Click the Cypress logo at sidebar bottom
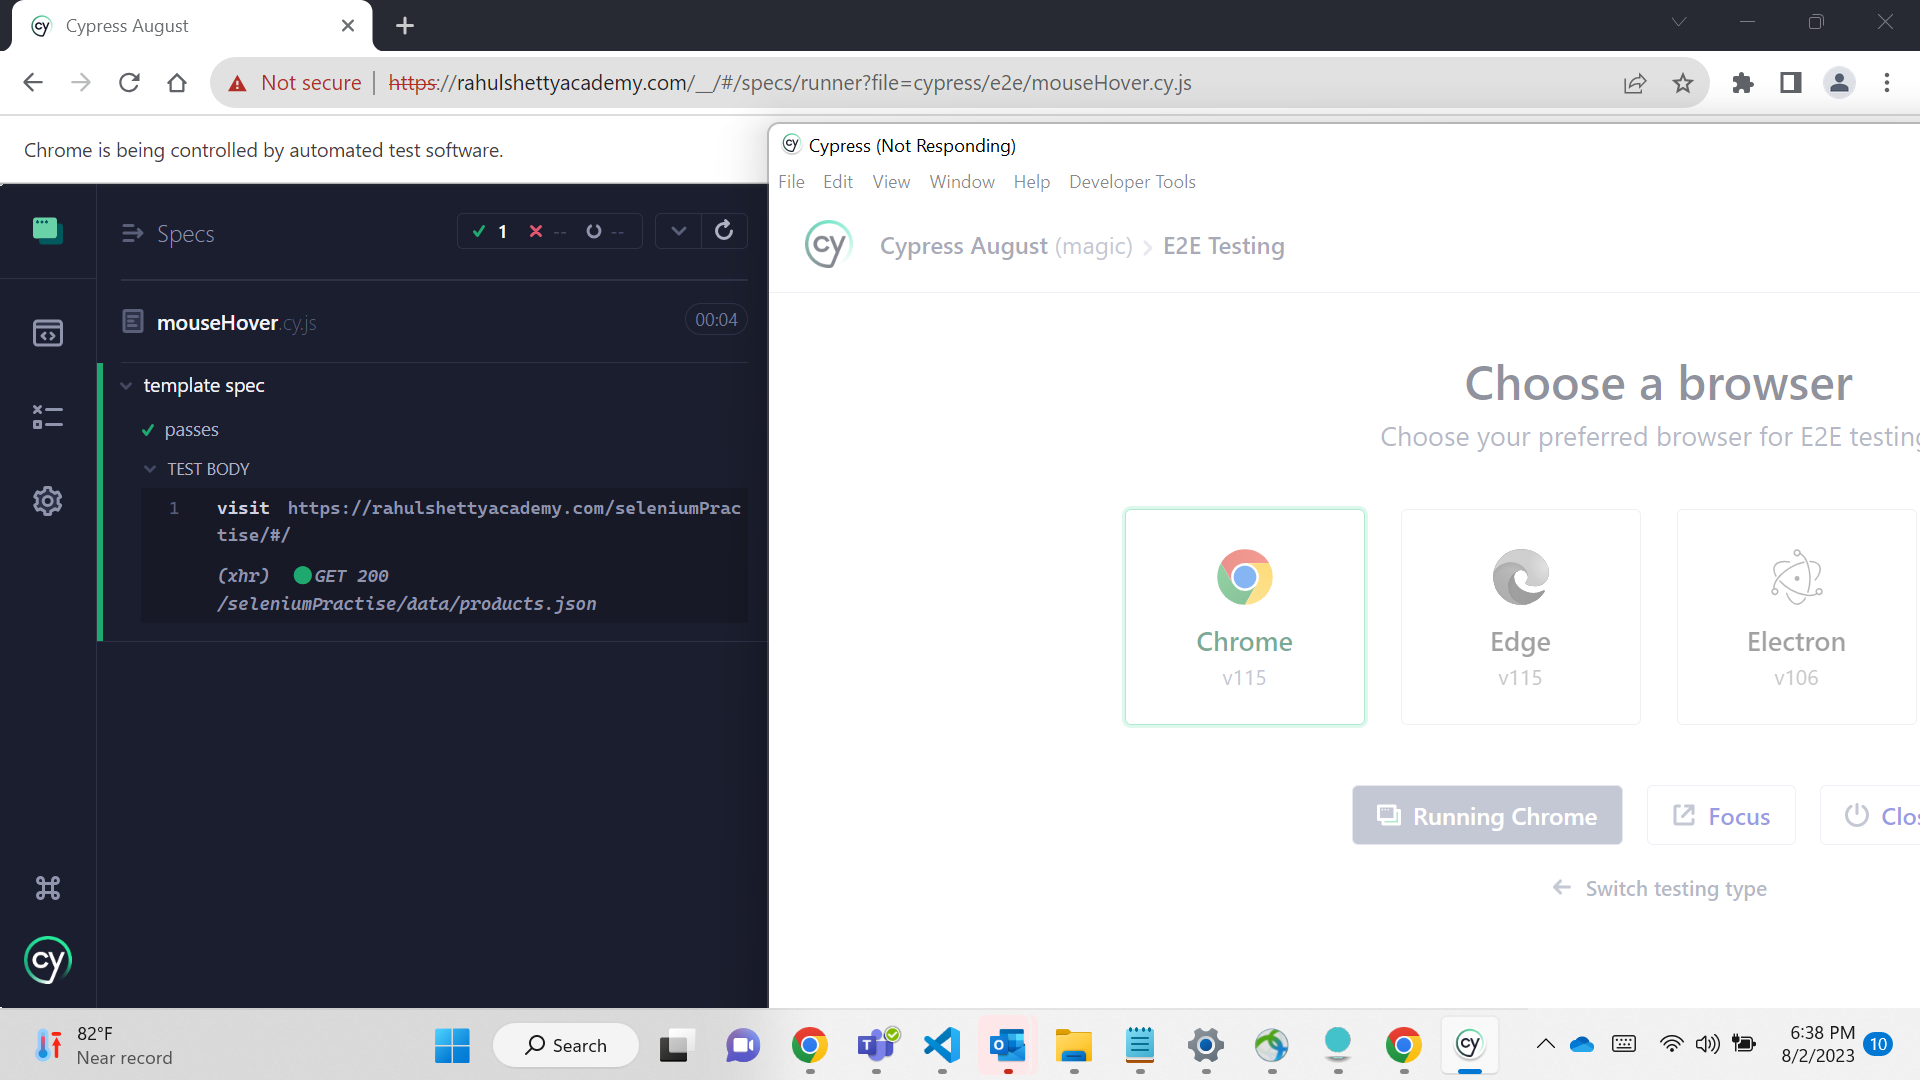The width and height of the screenshot is (1920, 1080). coord(47,960)
